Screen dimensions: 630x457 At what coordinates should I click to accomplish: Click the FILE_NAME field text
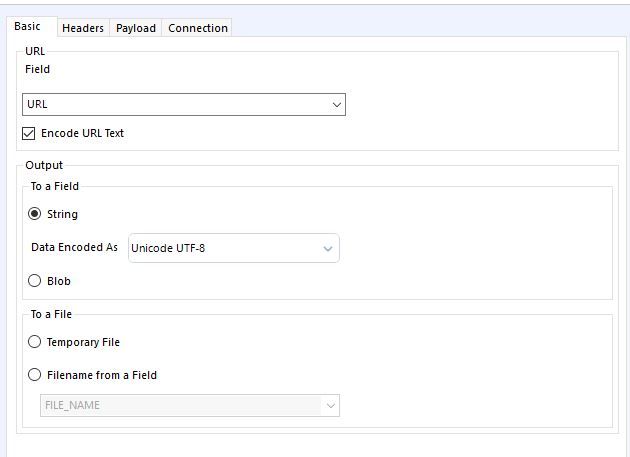pos(73,405)
